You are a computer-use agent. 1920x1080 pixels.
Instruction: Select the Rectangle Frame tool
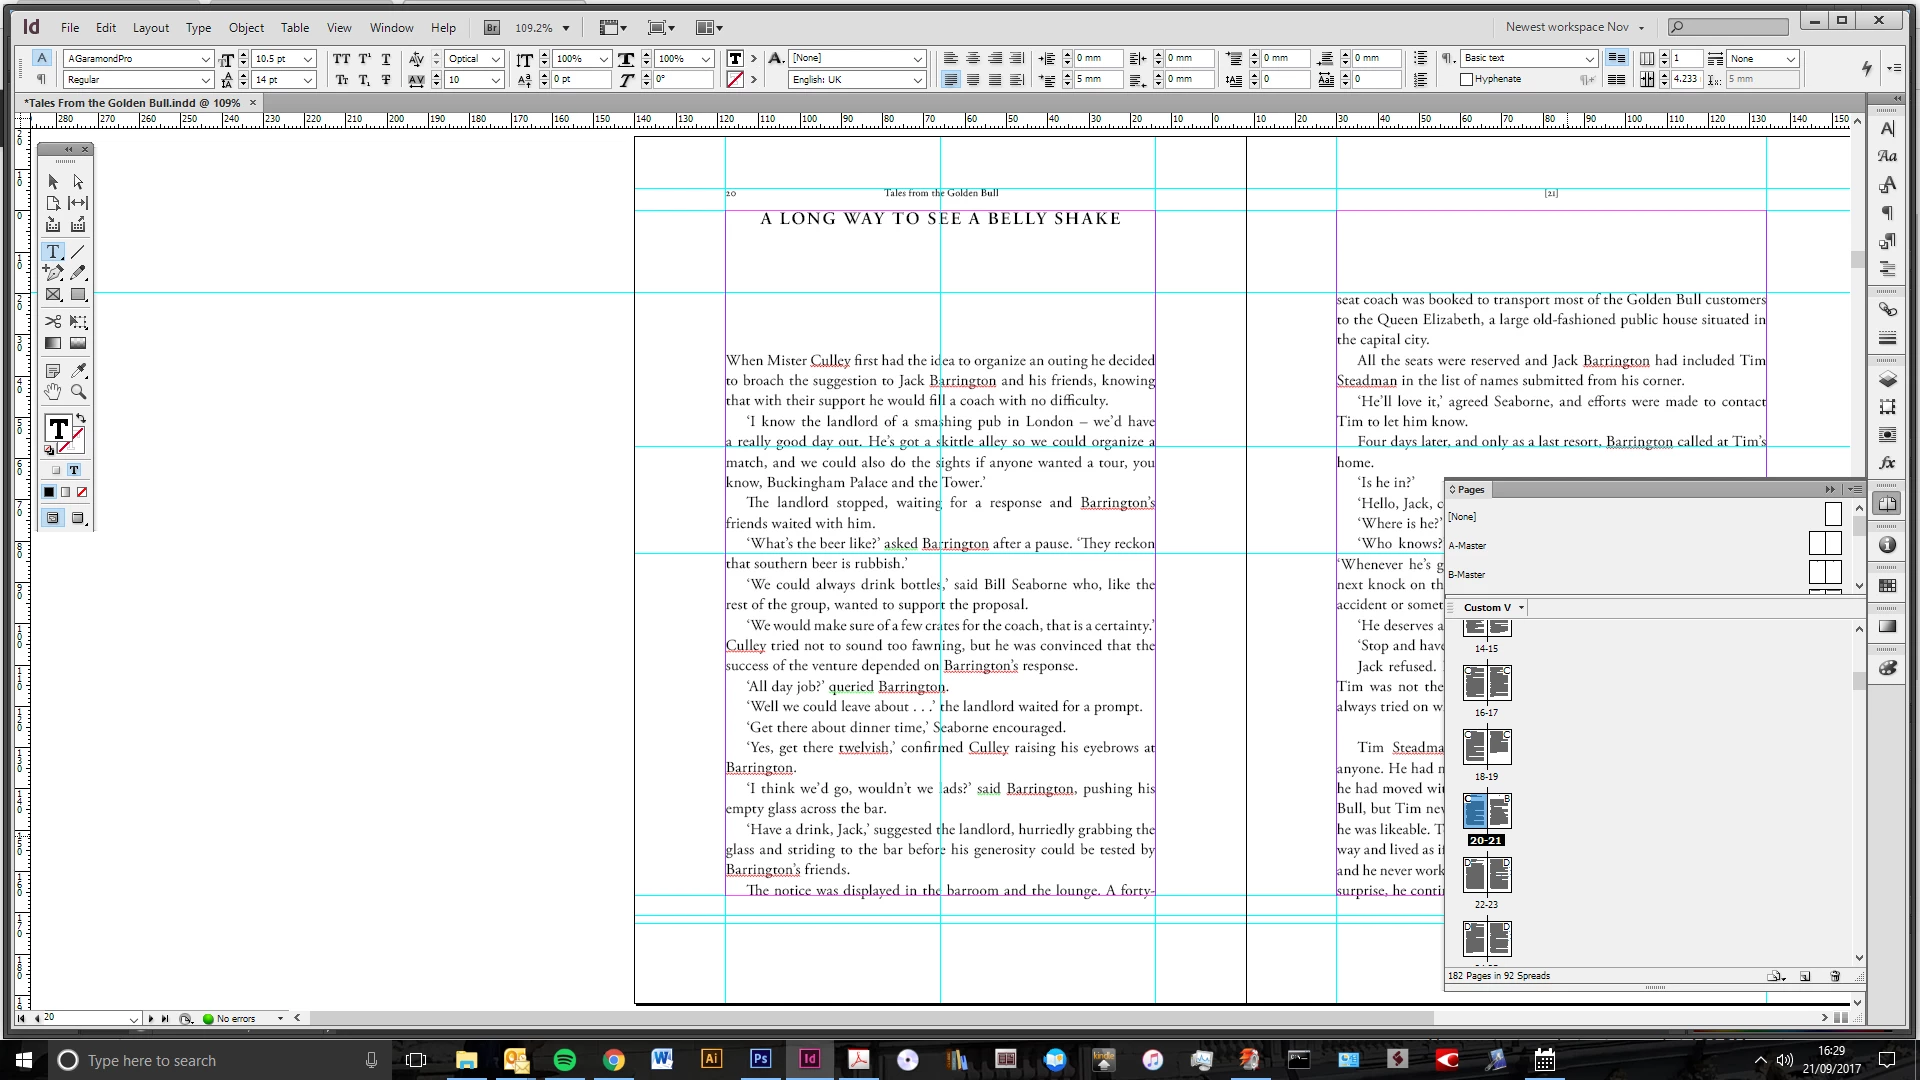pos(53,295)
